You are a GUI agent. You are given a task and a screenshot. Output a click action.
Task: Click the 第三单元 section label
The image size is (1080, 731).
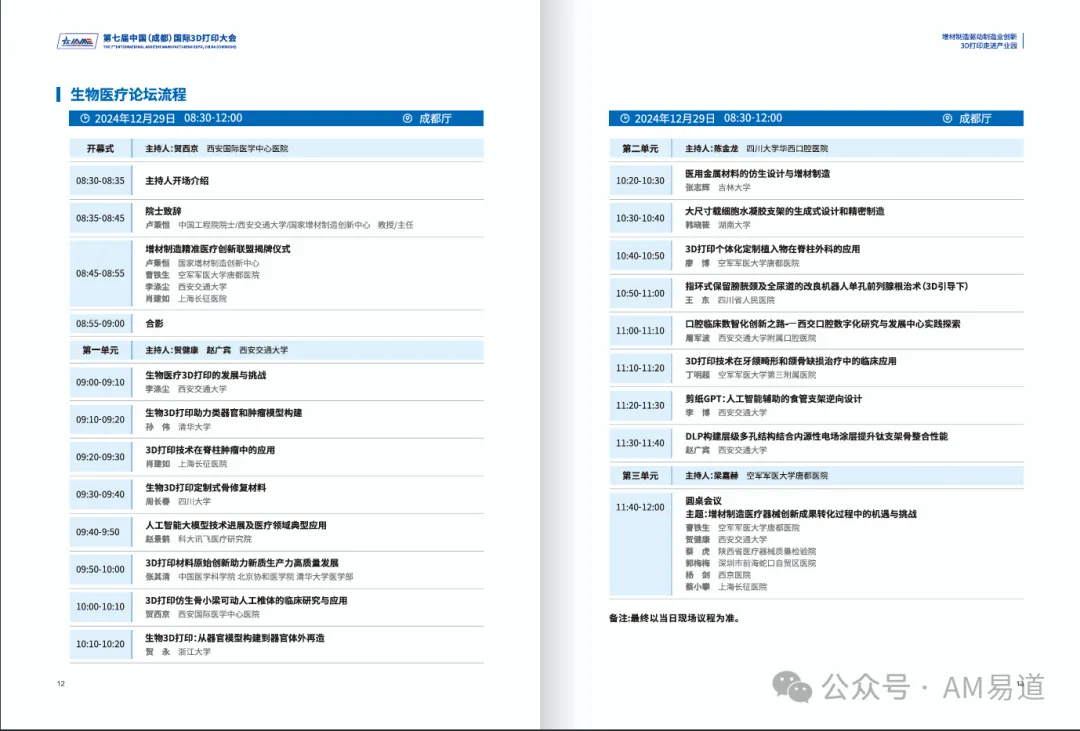[x=641, y=476]
